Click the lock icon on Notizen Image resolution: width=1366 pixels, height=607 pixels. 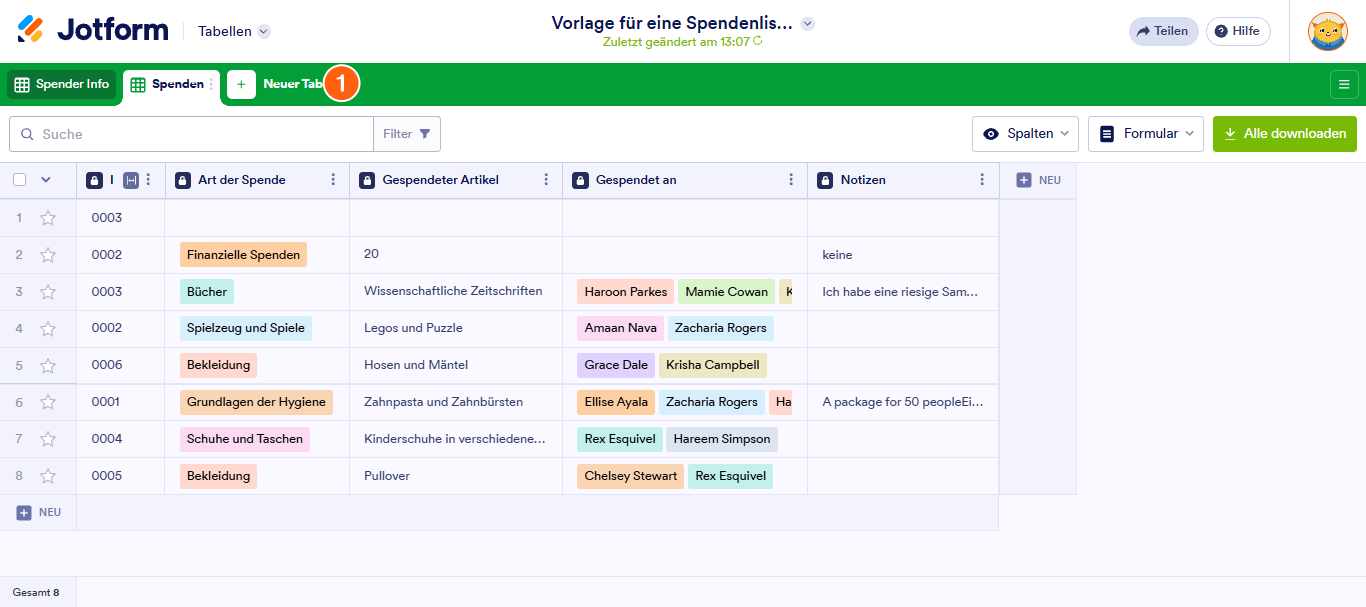[x=825, y=180]
